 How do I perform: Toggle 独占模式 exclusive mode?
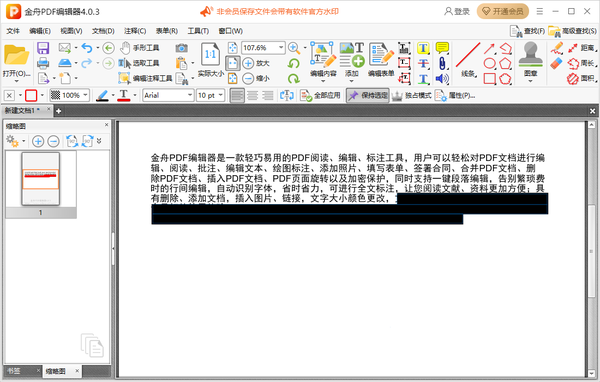click(x=412, y=95)
